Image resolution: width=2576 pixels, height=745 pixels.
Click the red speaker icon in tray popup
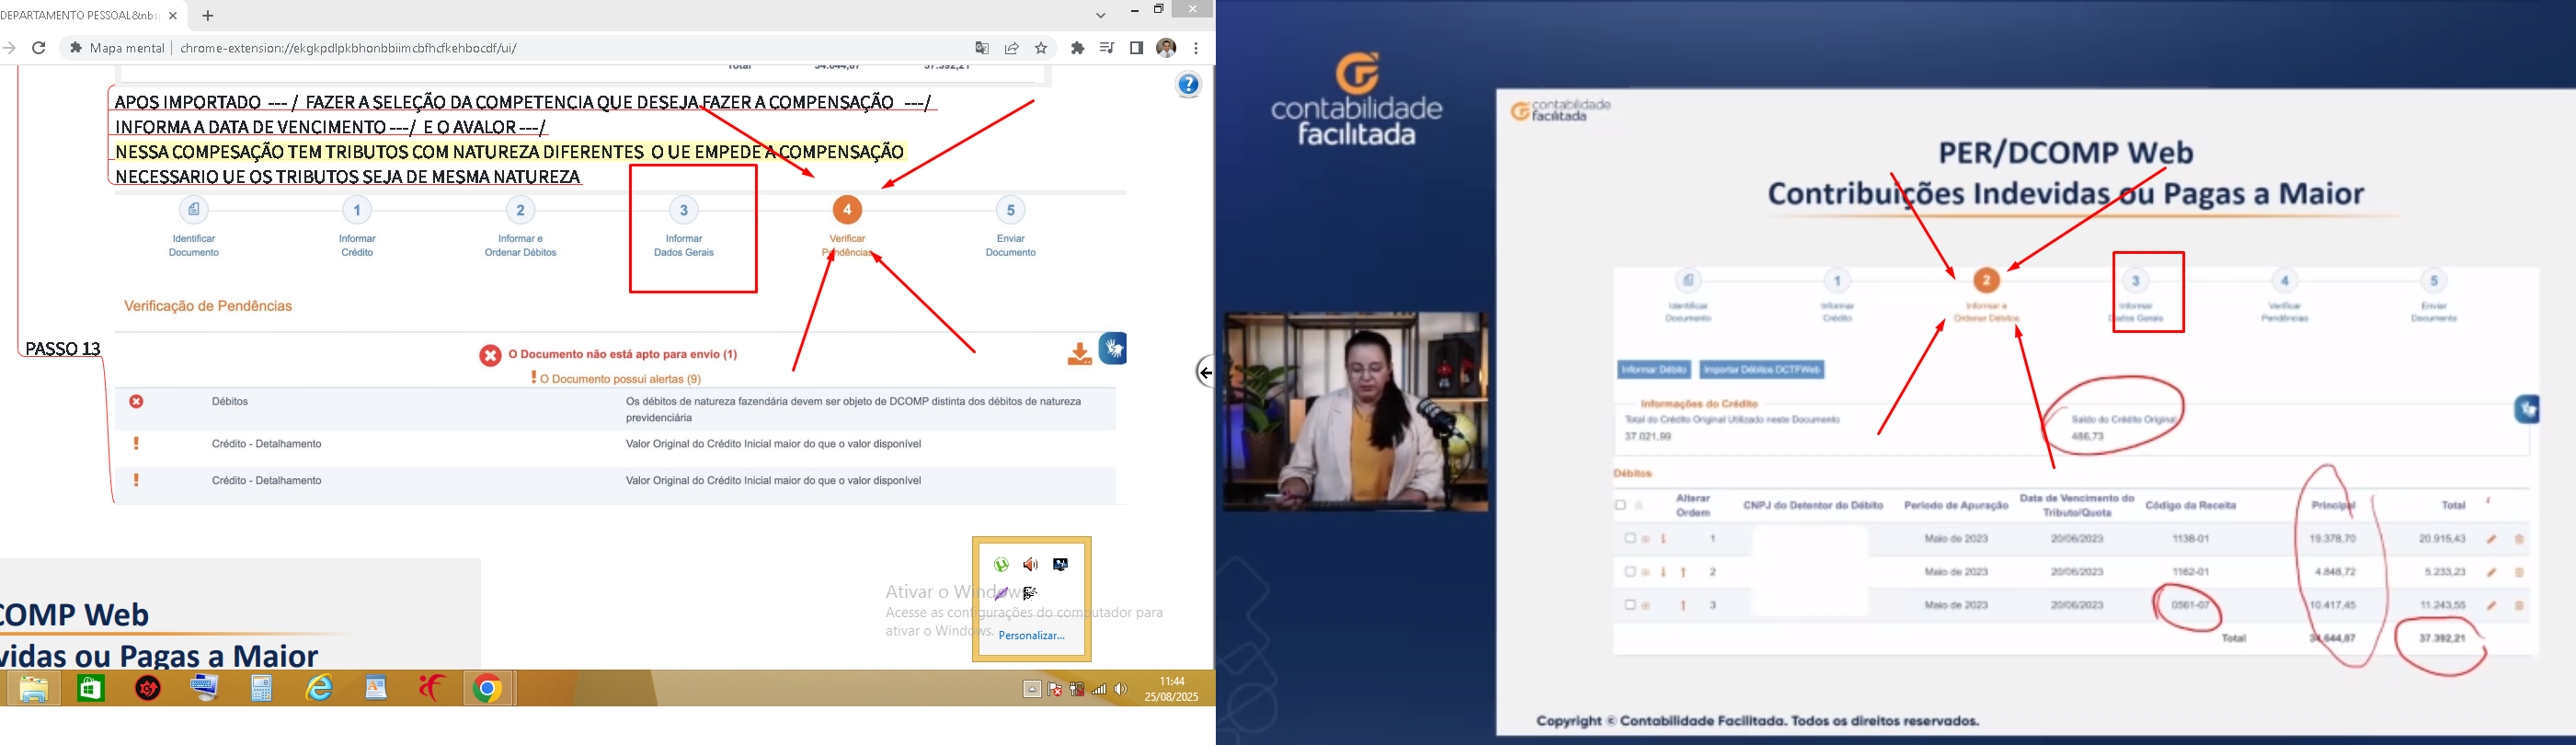tap(1031, 565)
